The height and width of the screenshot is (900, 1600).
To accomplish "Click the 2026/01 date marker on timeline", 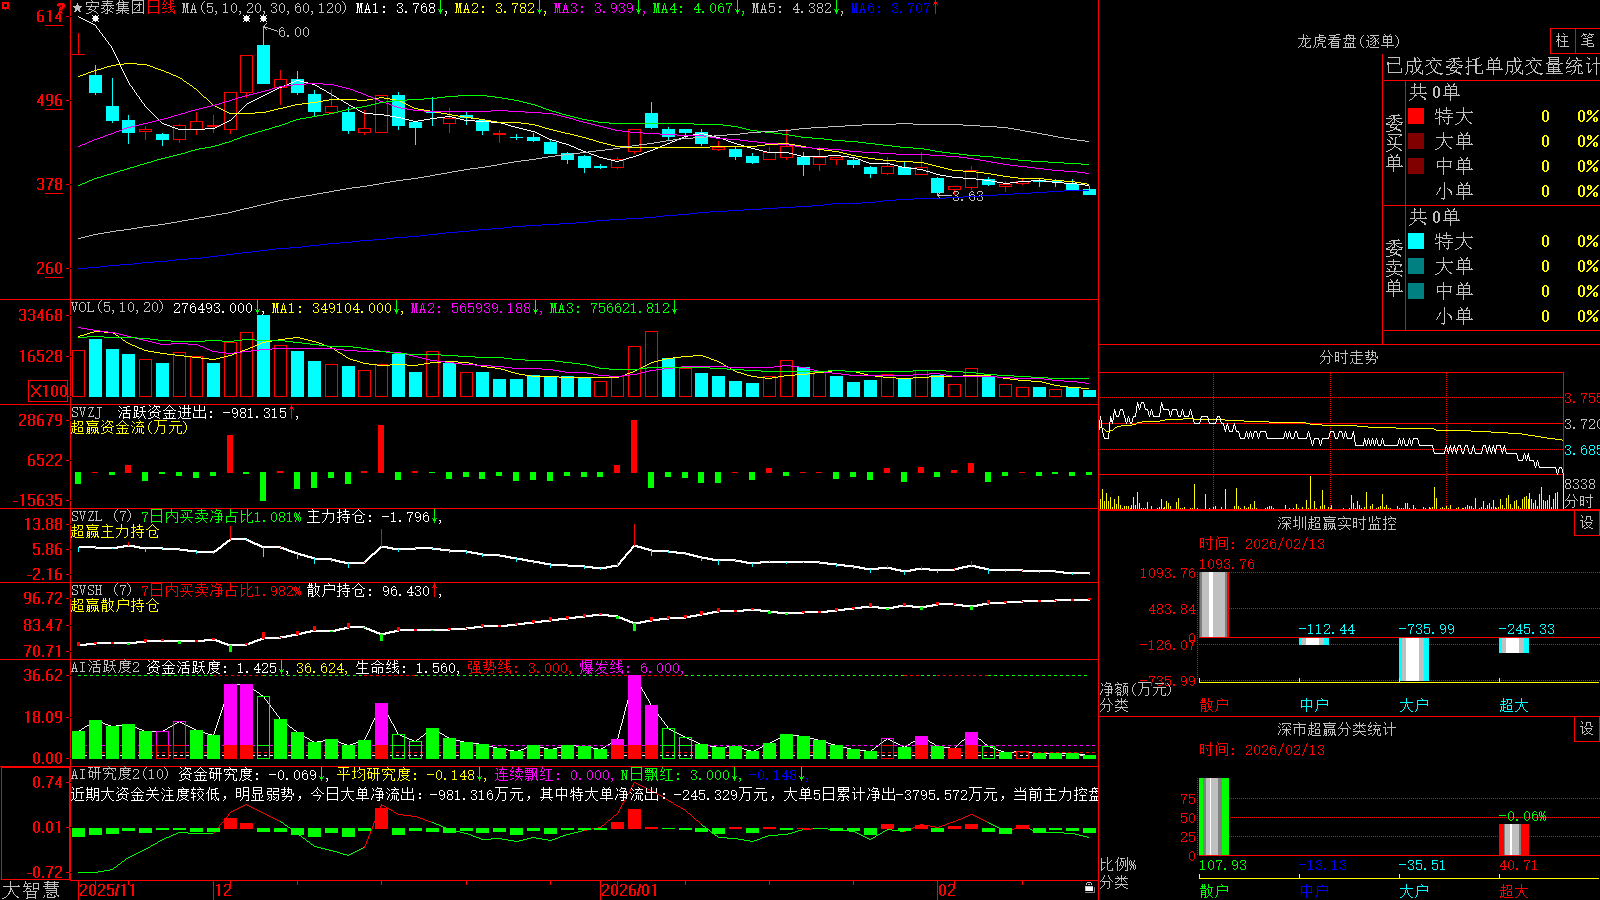I will coord(630,890).
